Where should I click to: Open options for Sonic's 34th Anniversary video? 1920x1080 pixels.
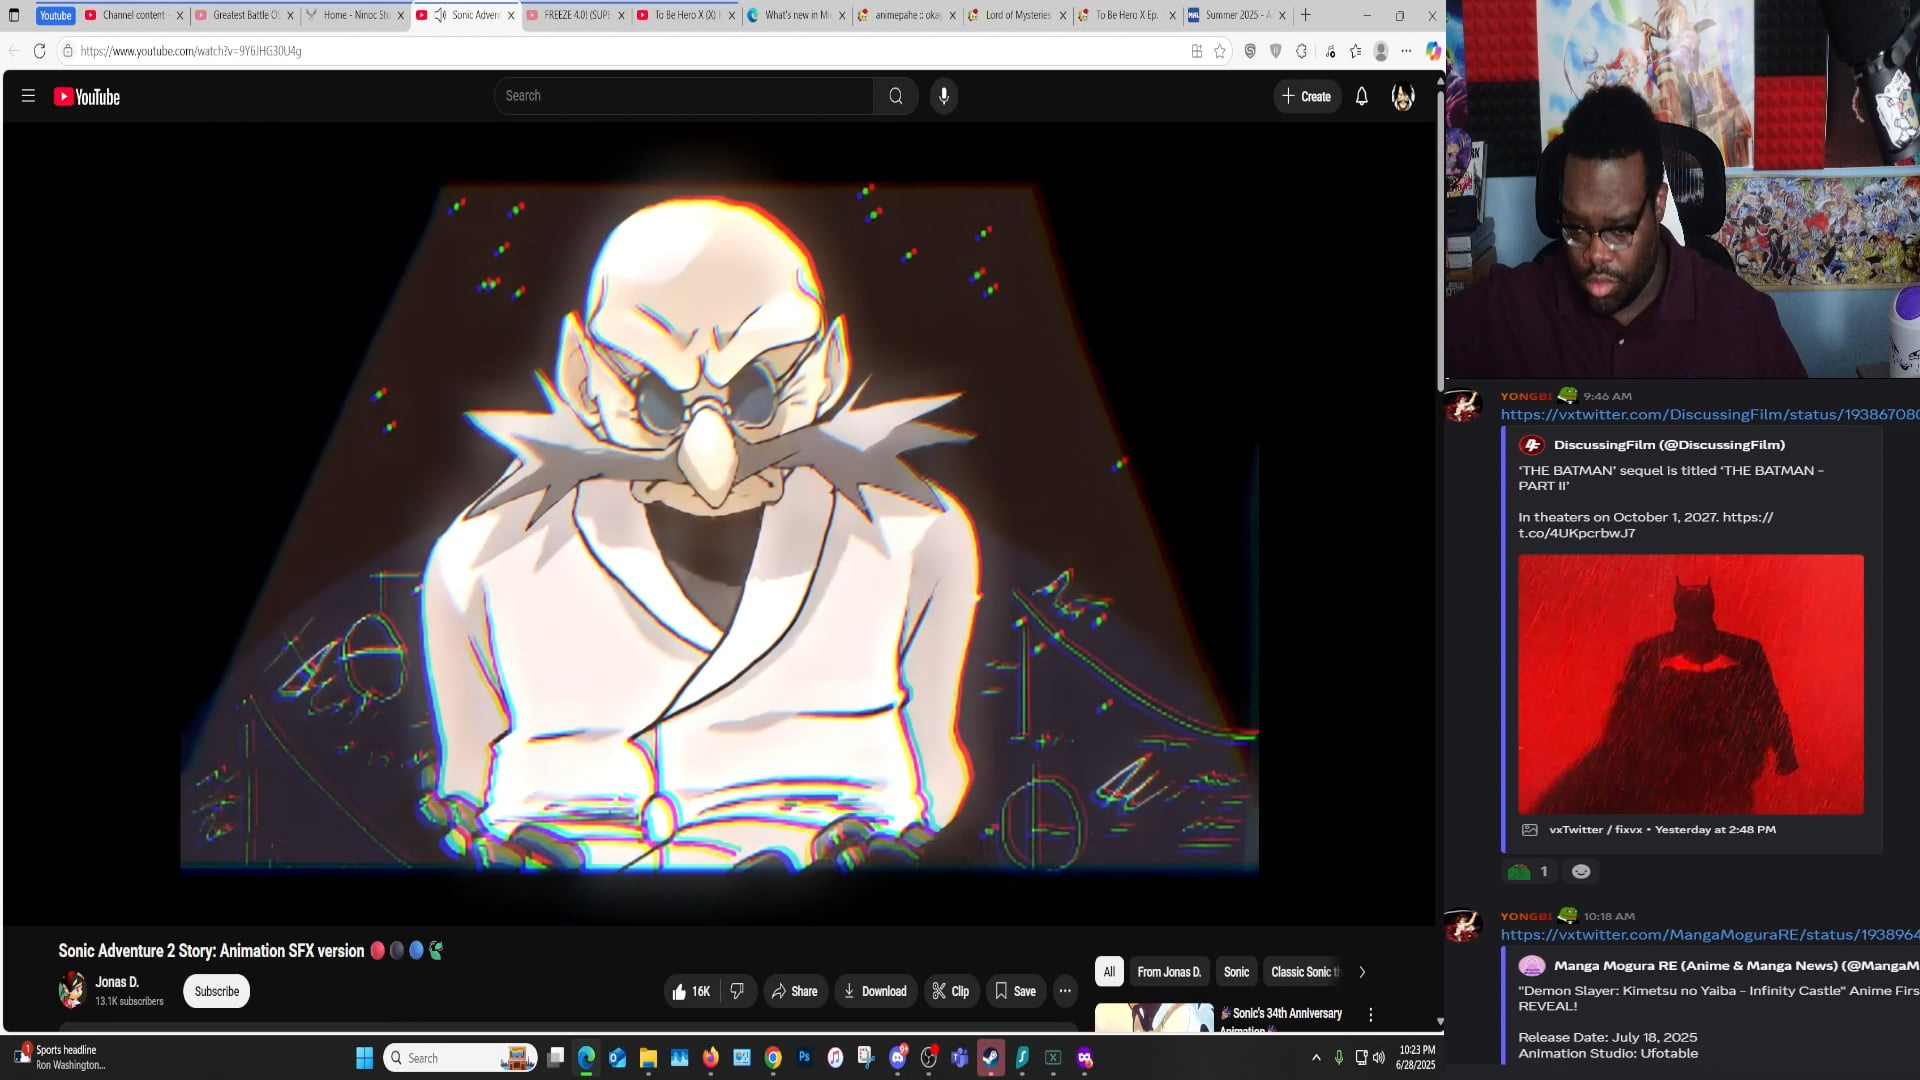pyautogui.click(x=1371, y=1014)
